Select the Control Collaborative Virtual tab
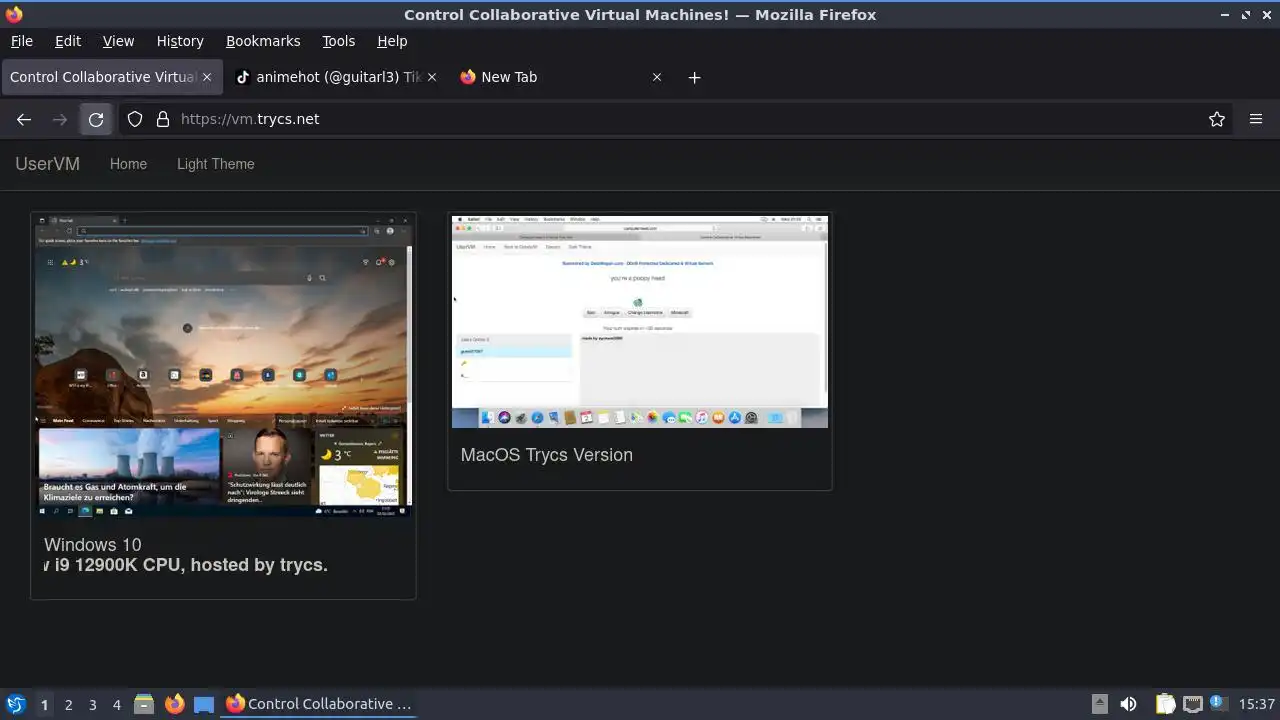This screenshot has width=1280, height=720. click(111, 77)
